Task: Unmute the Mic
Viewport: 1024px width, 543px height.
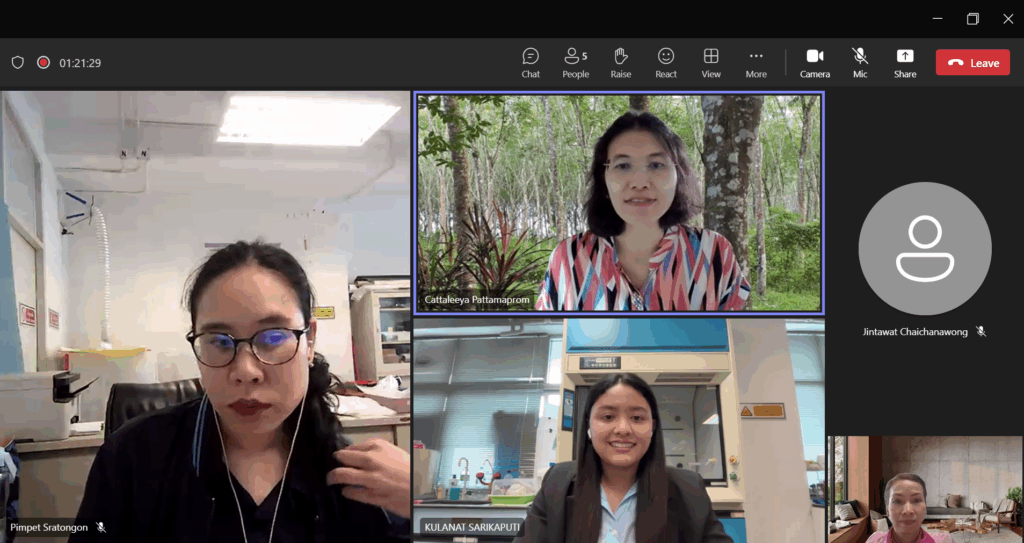Action: 860,62
